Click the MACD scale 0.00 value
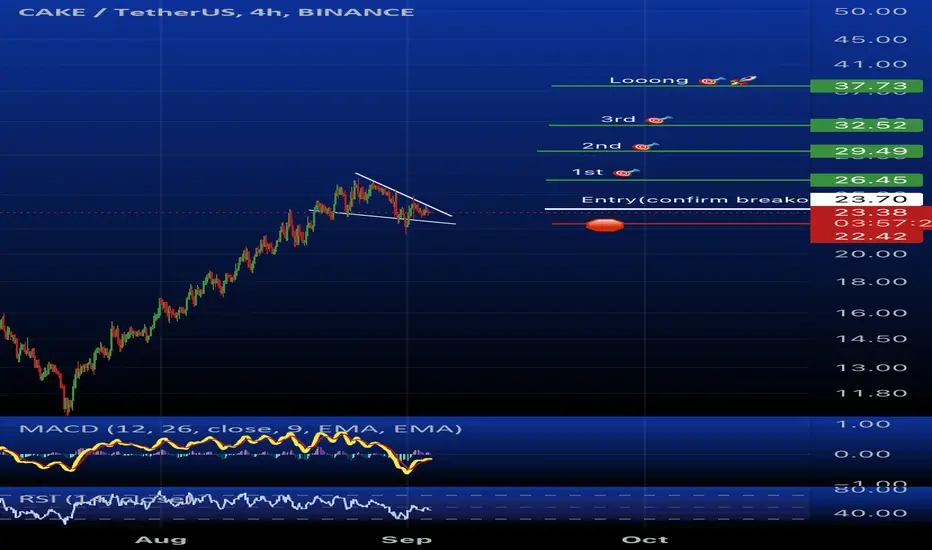The height and width of the screenshot is (550, 932). tap(862, 454)
